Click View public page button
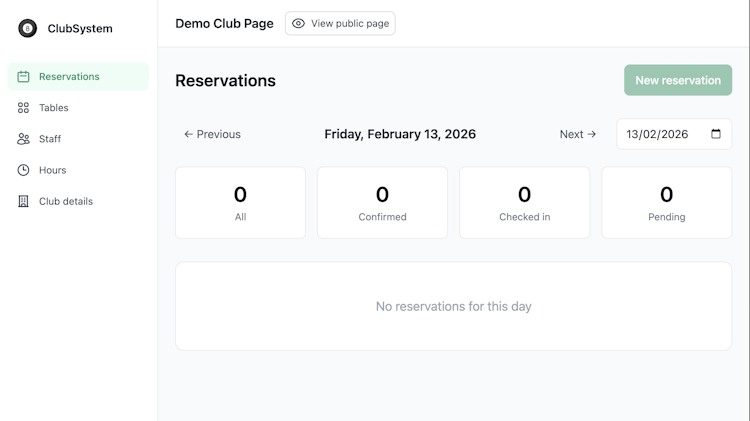 click(x=340, y=23)
